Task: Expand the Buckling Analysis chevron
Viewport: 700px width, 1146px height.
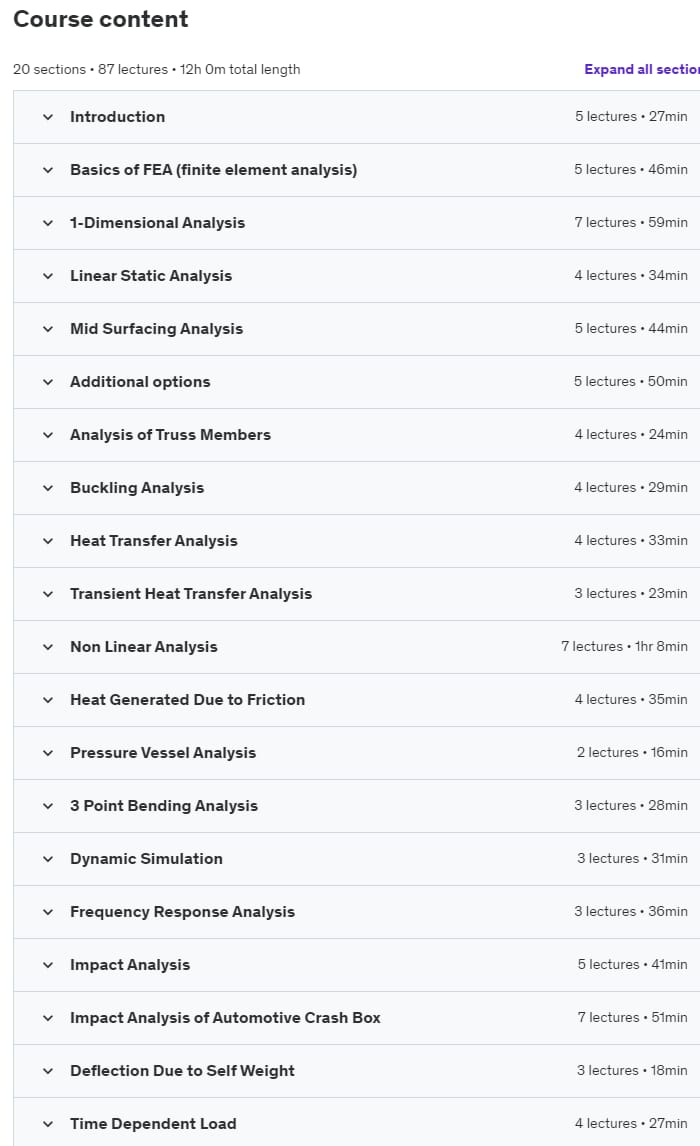Action: tap(47, 488)
